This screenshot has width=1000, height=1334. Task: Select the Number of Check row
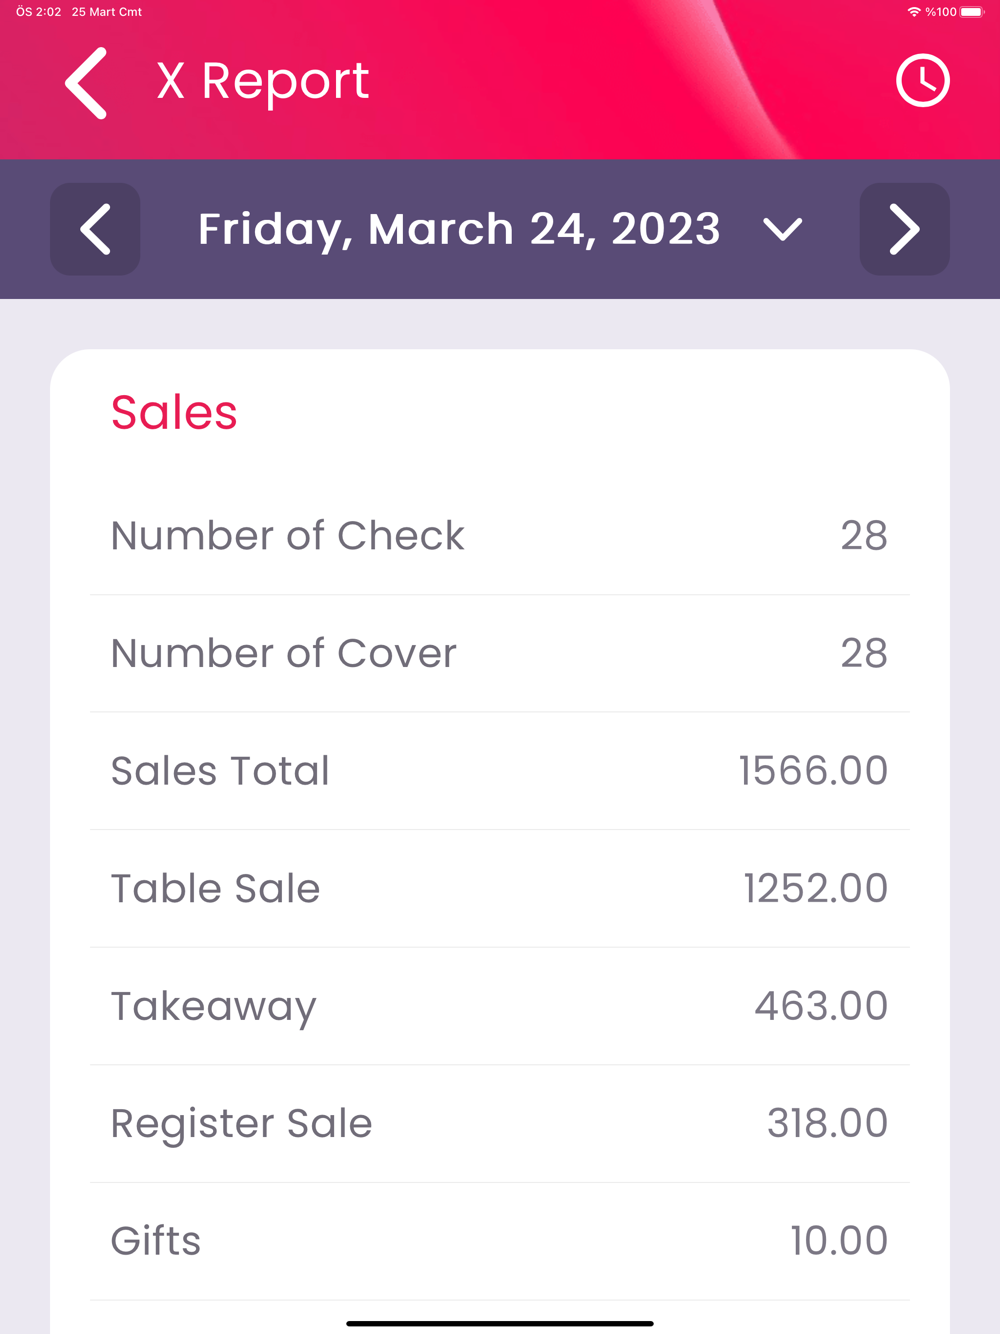(500, 536)
